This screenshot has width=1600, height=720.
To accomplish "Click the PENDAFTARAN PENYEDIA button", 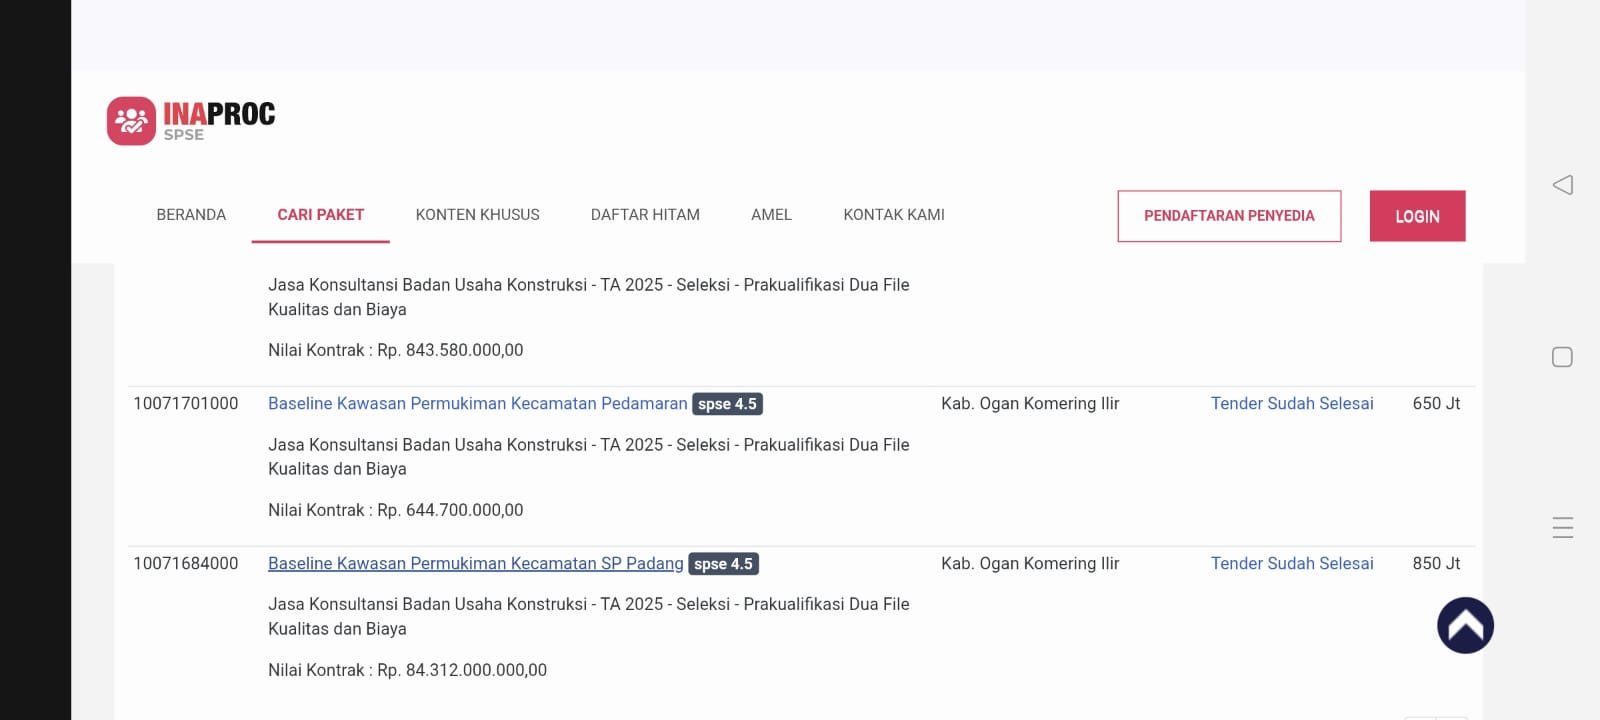I will (x=1228, y=216).
